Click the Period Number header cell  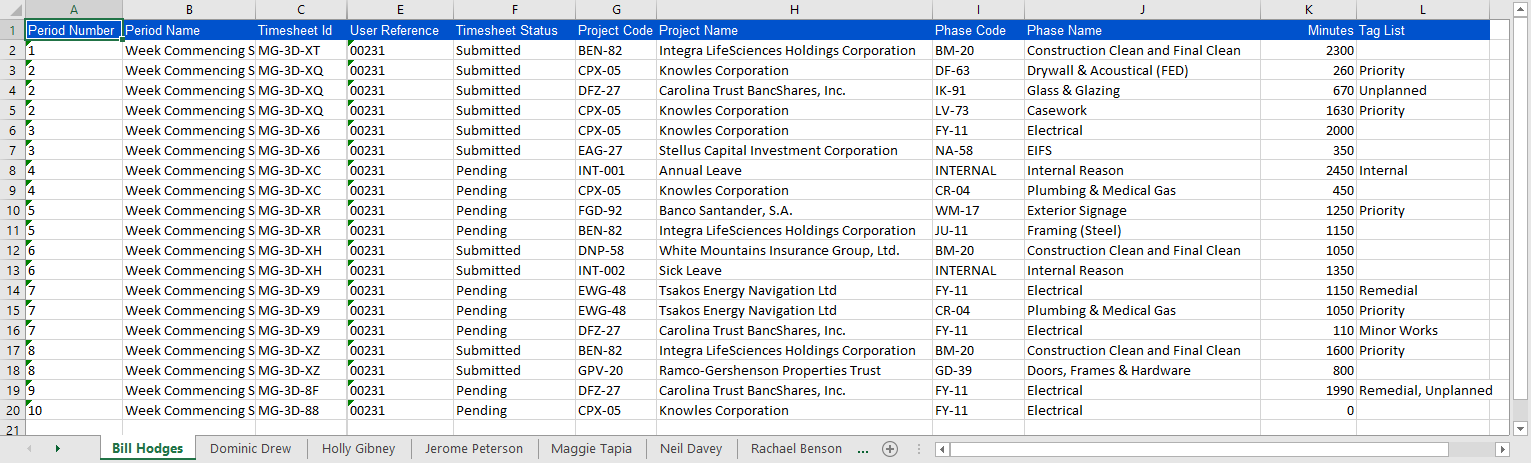(74, 30)
